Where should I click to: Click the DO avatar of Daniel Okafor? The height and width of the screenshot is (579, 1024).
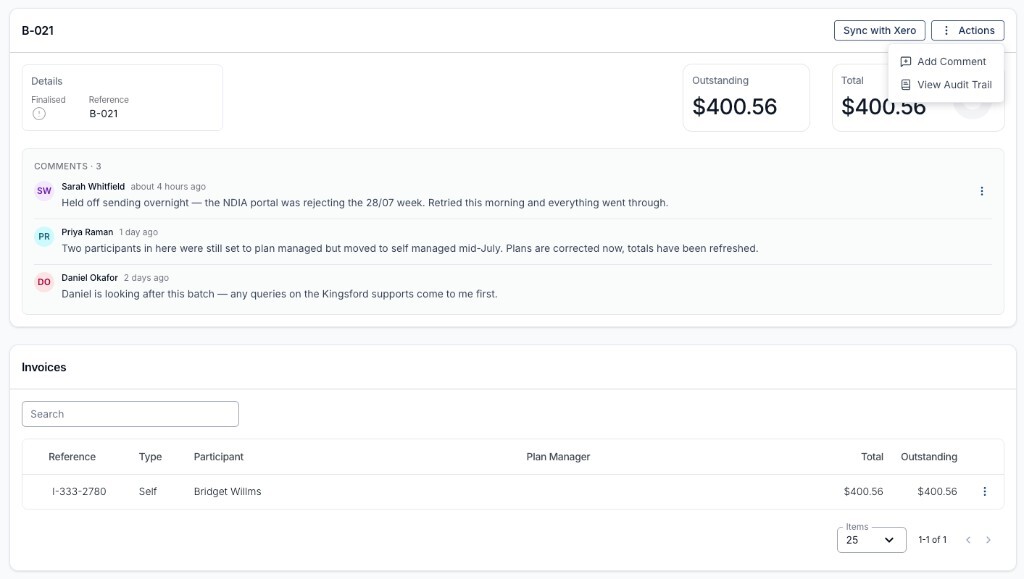click(x=44, y=282)
